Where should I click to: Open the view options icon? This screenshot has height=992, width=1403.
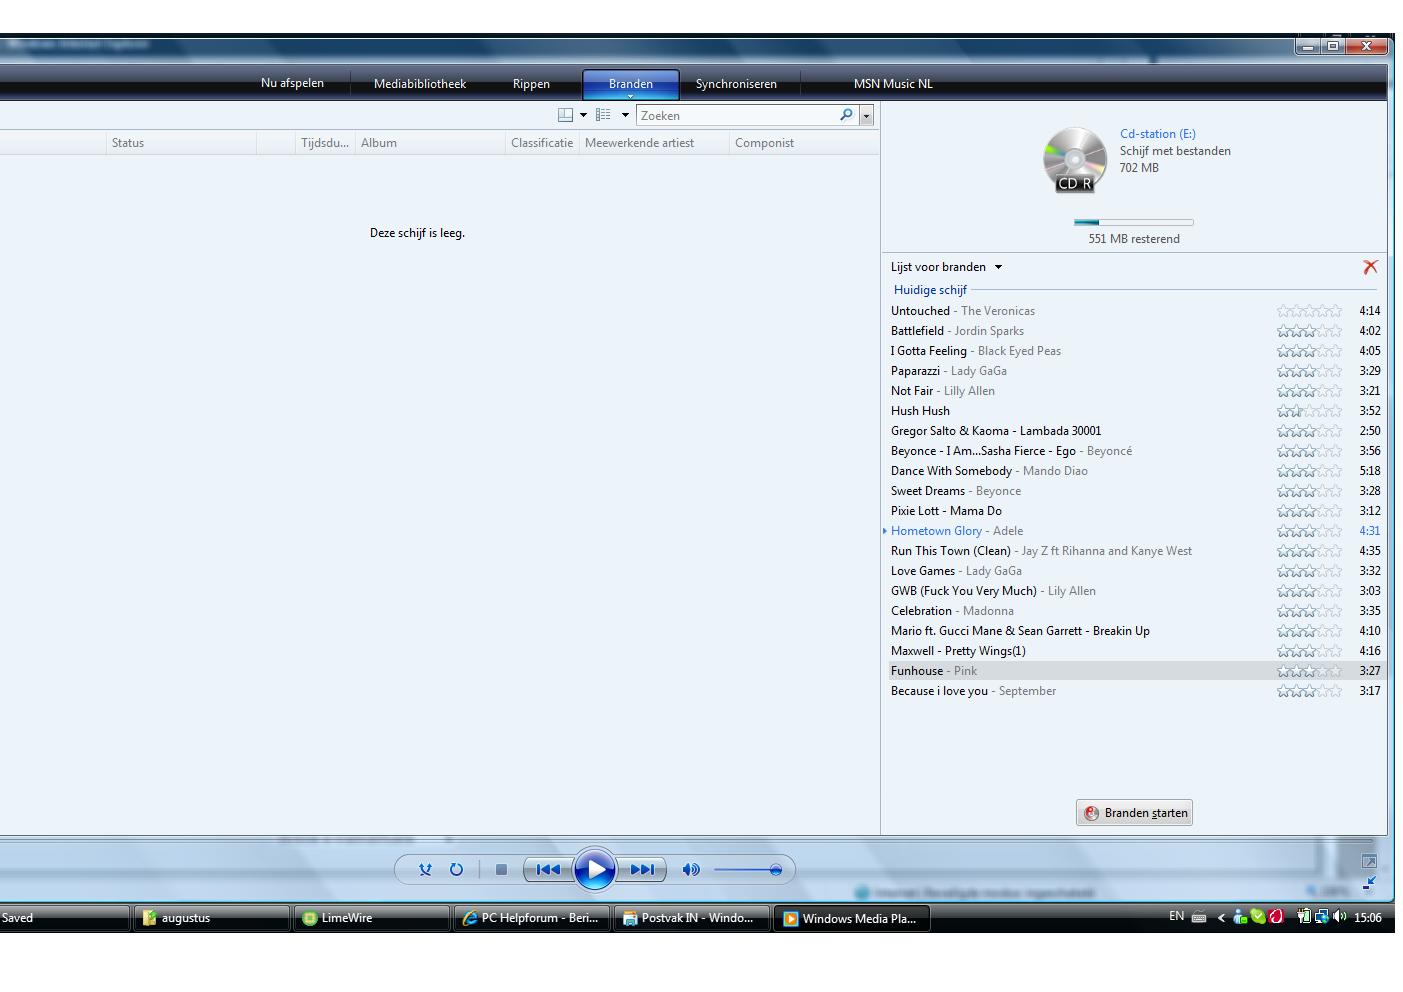coord(604,115)
